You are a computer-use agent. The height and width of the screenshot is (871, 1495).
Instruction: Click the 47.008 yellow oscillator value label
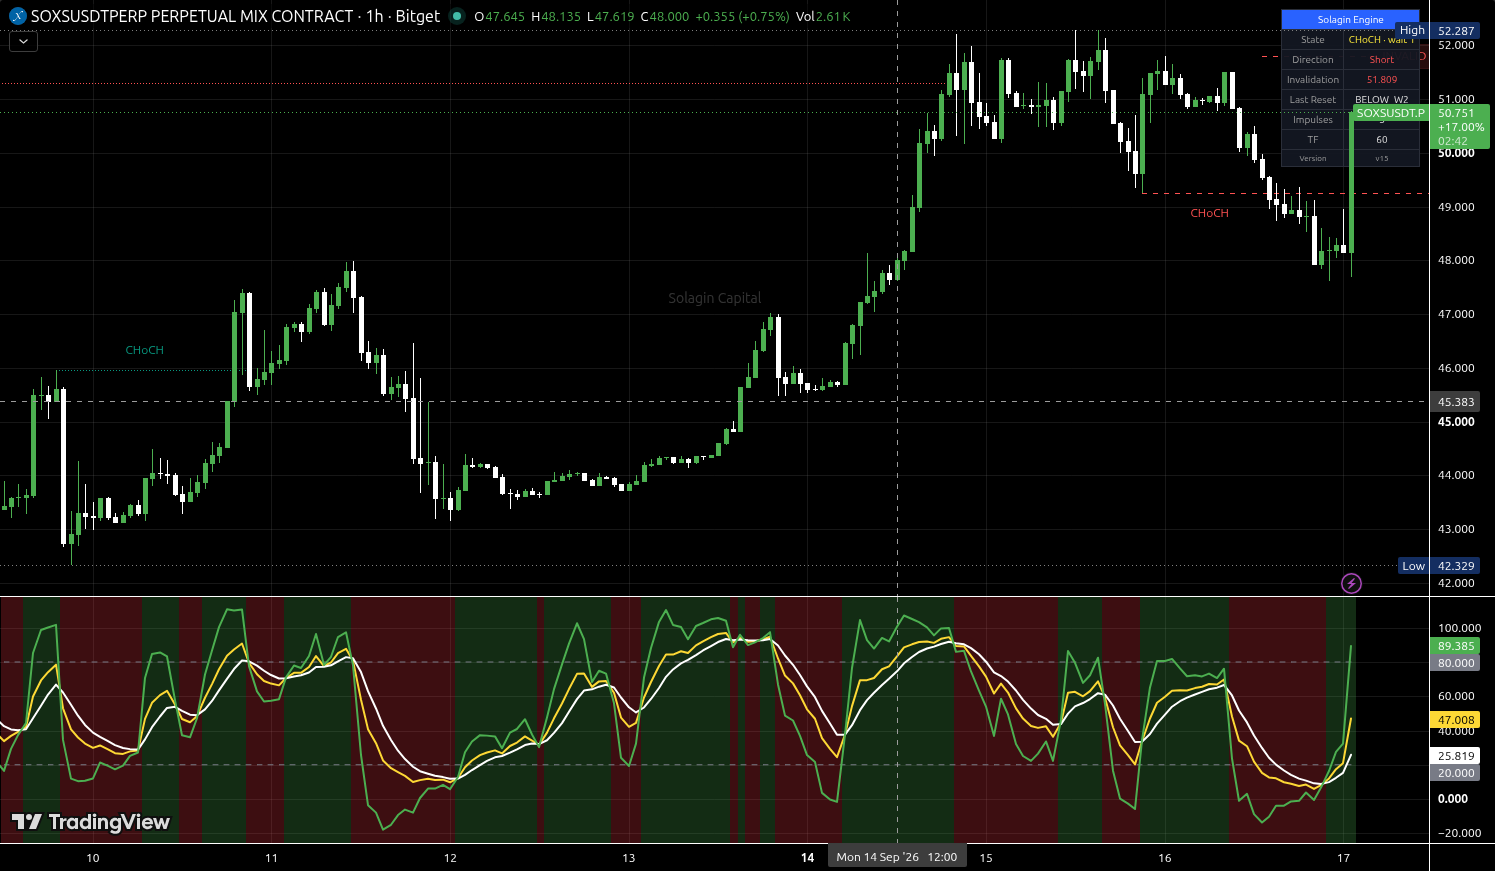click(1456, 720)
